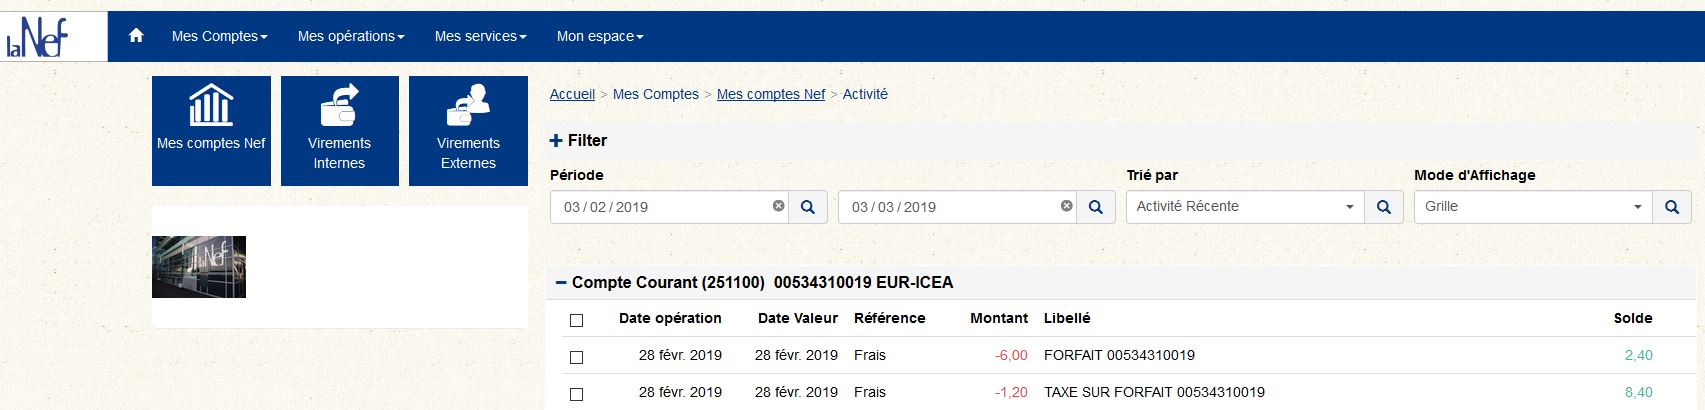Open Mode d'Affichage Grille dropdown

1533,207
